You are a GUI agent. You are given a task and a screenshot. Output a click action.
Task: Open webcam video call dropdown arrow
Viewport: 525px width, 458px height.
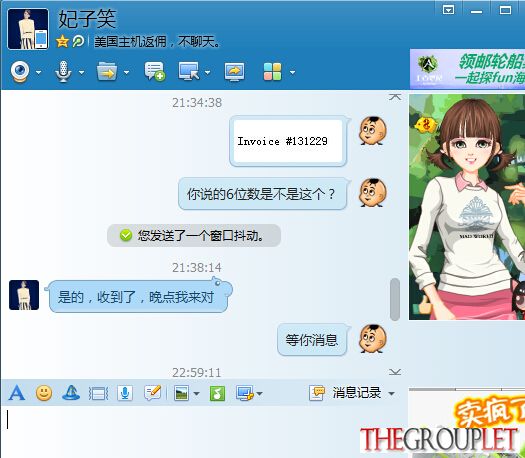click(39, 72)
